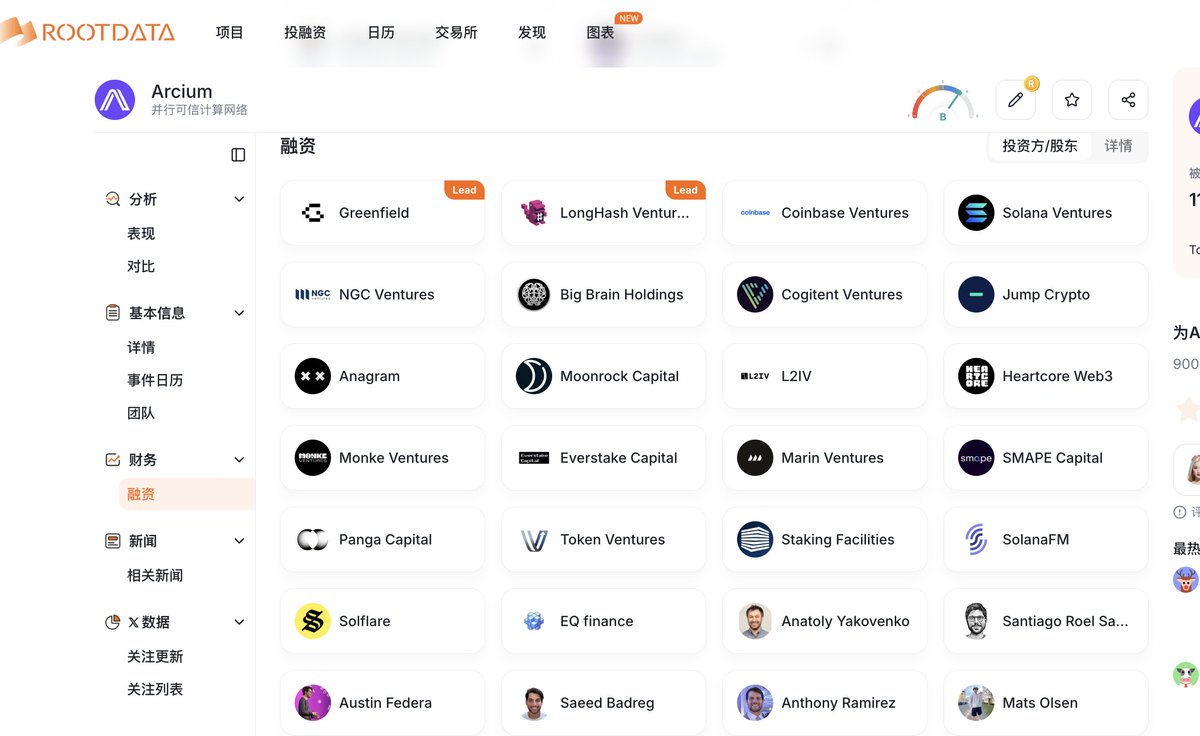The image size is (1200, 736).
Task: Switch to 详情 view
Action: coord(1118,146)
